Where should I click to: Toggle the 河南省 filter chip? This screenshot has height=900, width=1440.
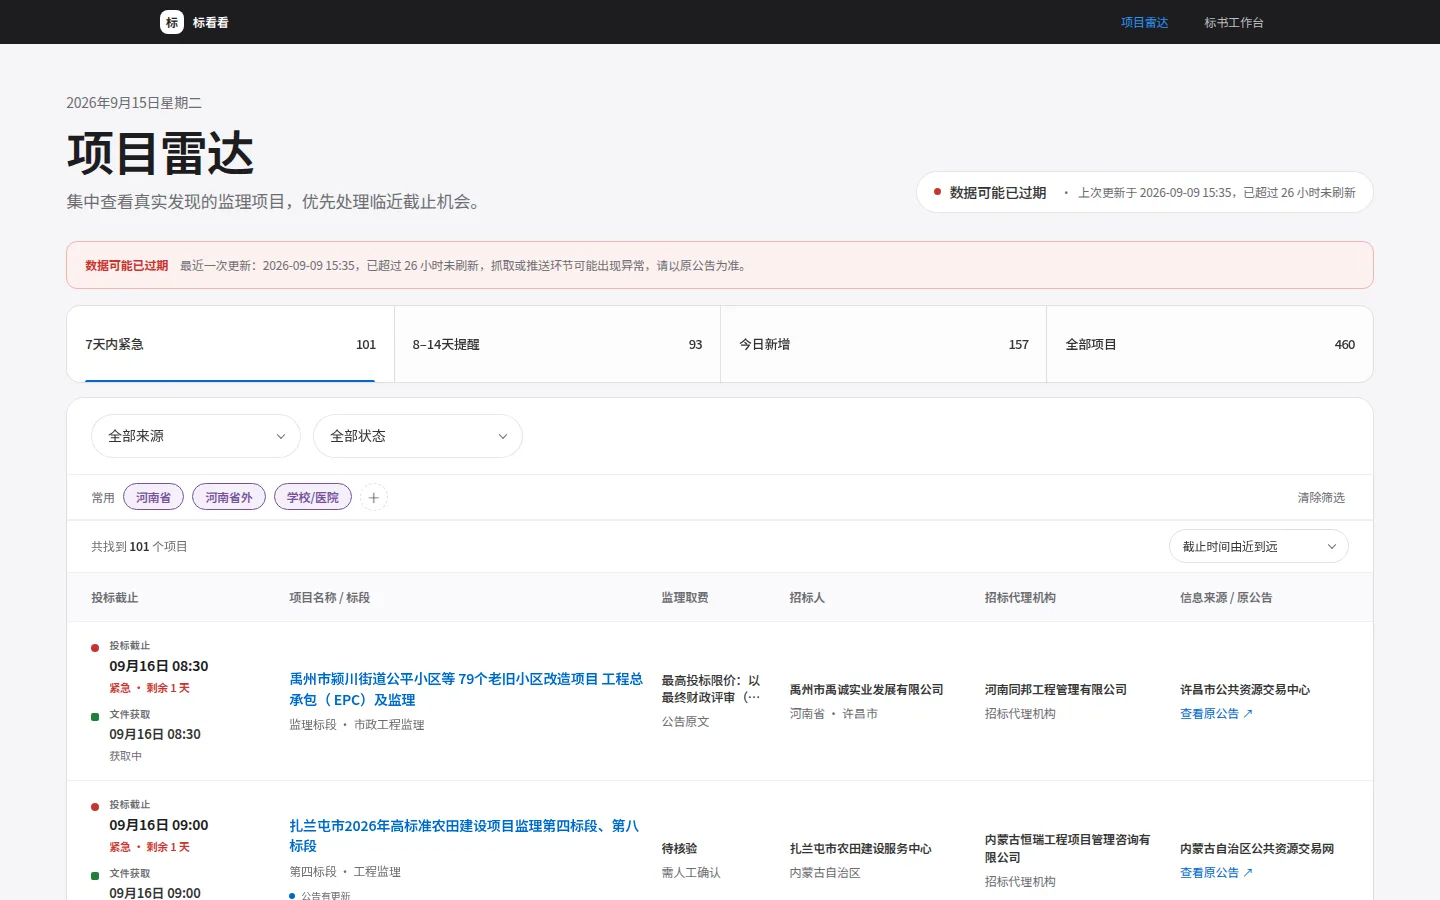(x=153, y=497)
